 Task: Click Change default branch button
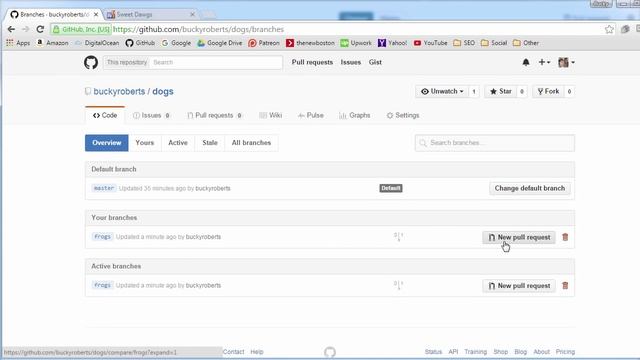530,188
